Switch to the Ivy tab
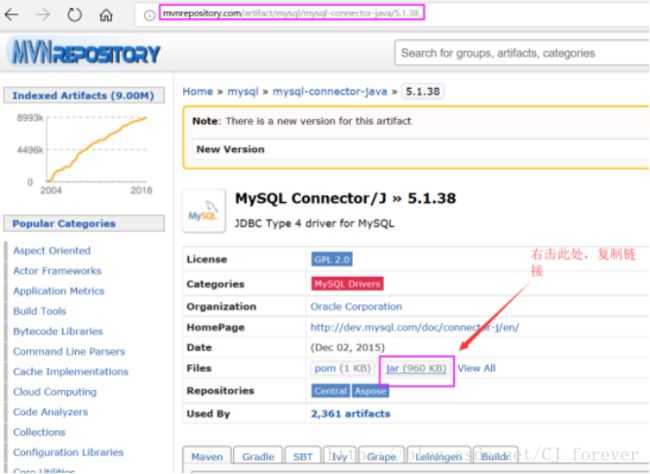 pos(340,457)
